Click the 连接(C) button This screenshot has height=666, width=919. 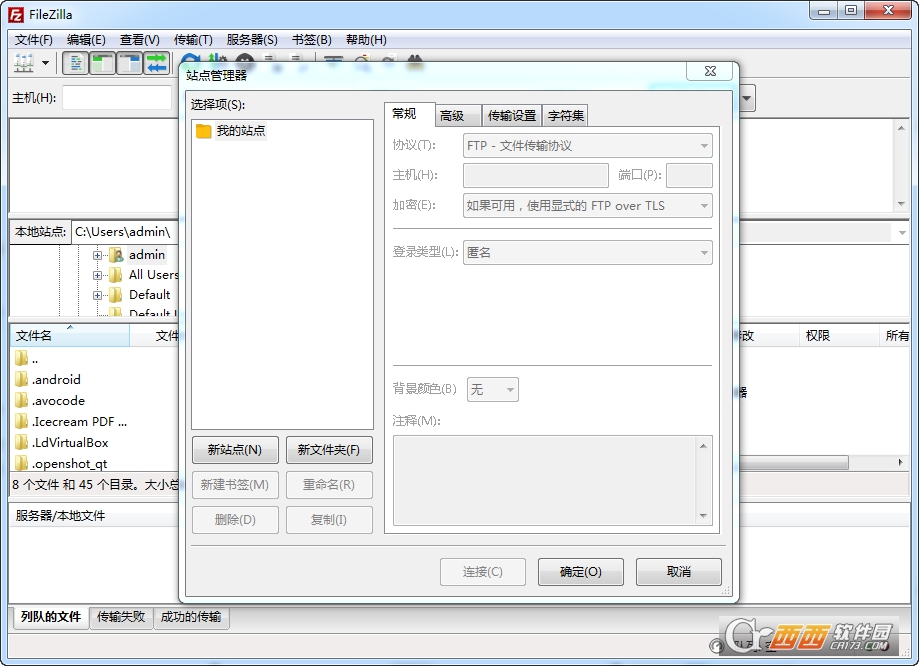click(483, 572)
